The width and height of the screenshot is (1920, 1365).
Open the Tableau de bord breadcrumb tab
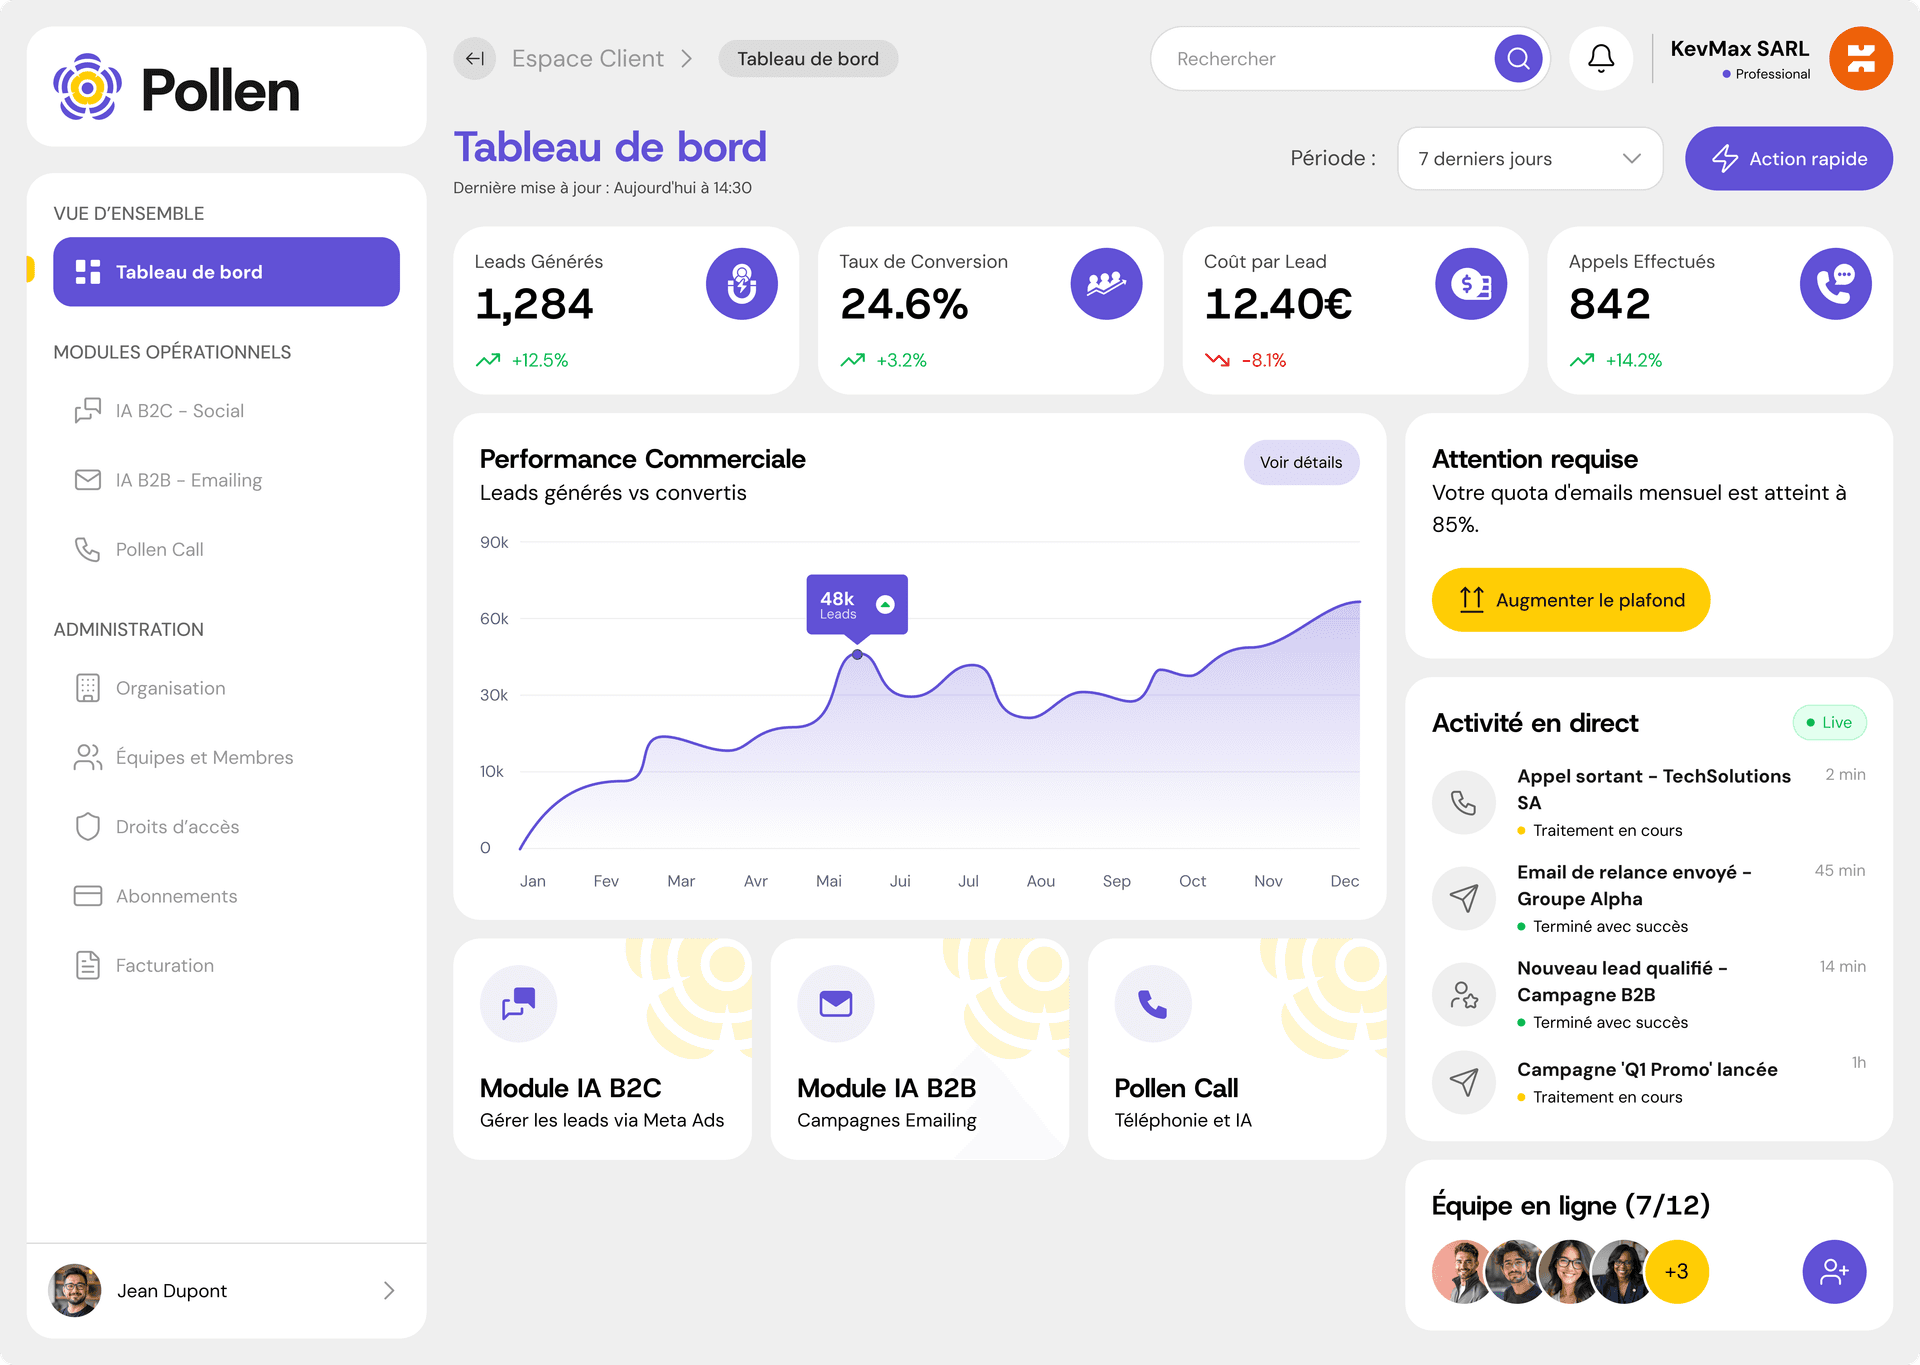(x=807, y=58)
